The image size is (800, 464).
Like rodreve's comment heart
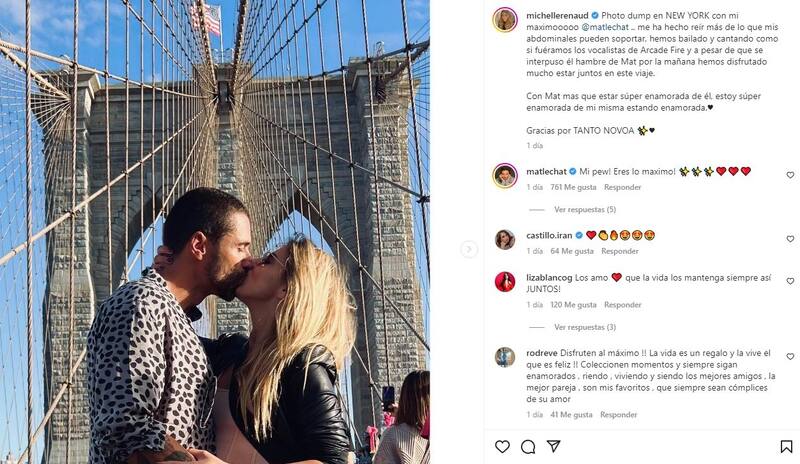click(x=790, y=356)
